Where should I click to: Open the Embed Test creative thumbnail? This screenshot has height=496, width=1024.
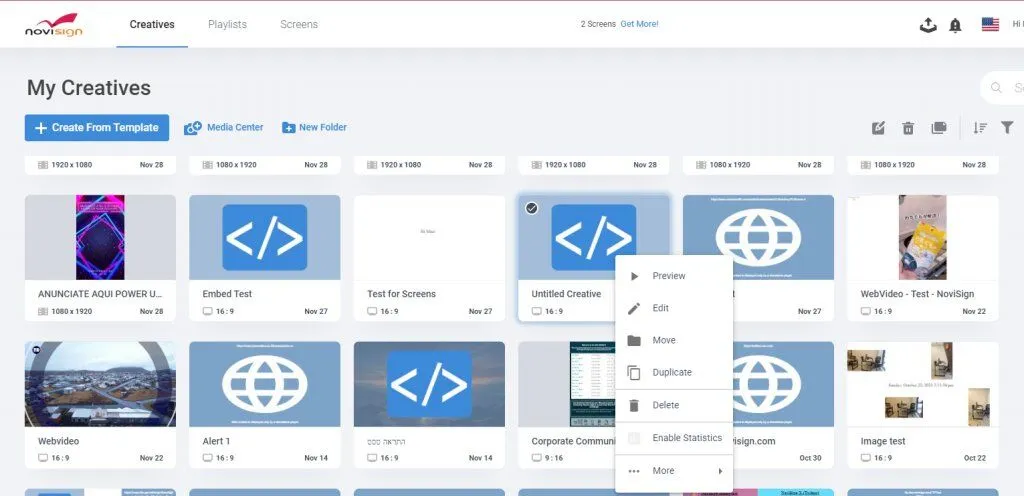[264, 237]
